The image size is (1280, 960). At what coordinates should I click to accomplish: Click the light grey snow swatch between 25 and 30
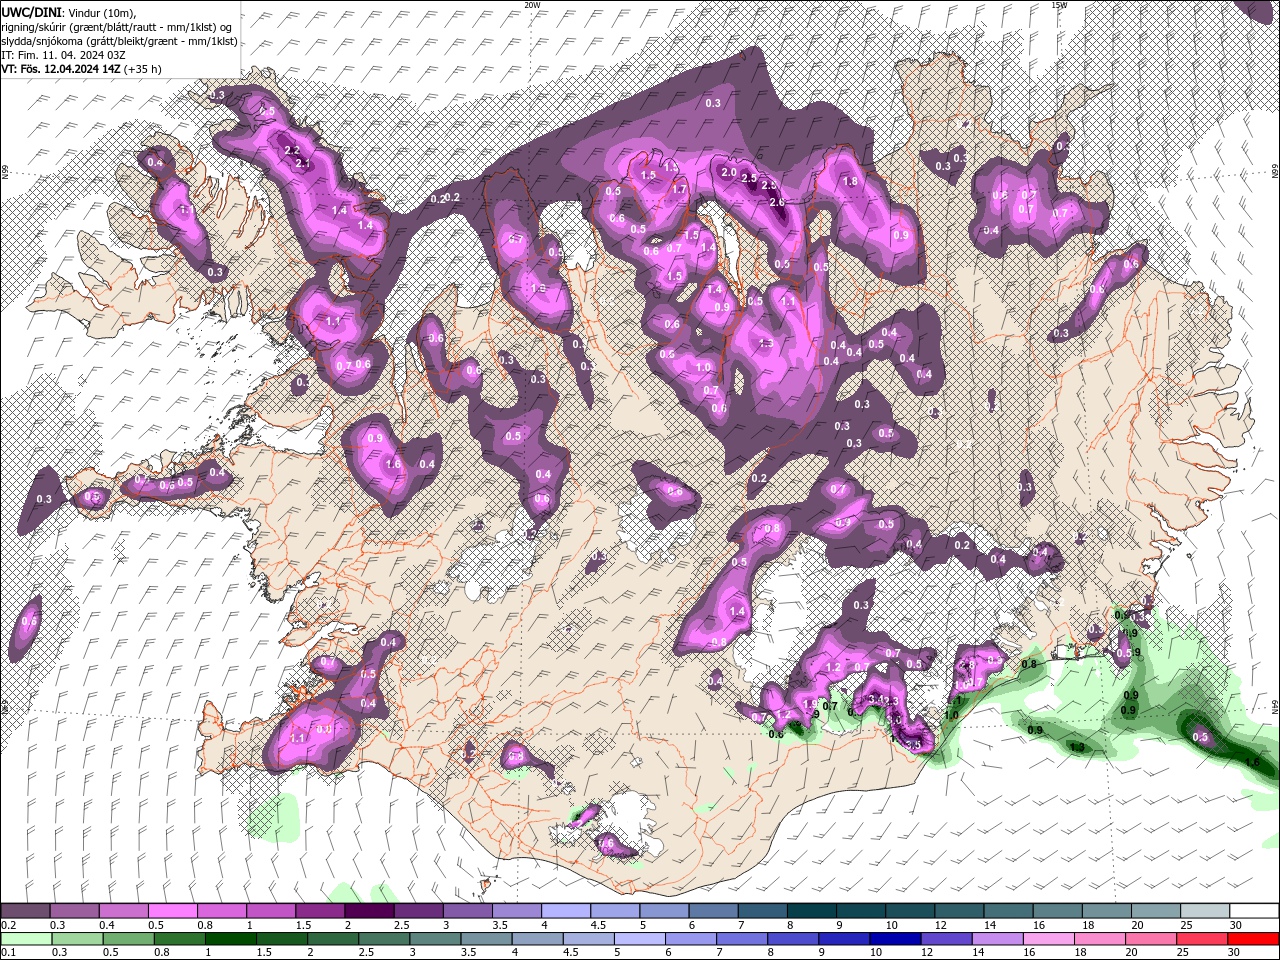click(x=1205, y=911)
